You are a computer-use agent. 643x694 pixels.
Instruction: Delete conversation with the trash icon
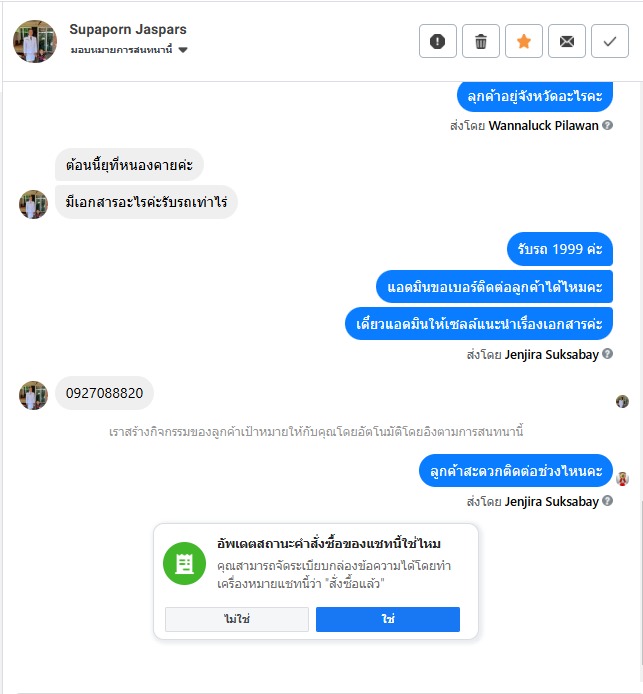click(x=481, y=41)
